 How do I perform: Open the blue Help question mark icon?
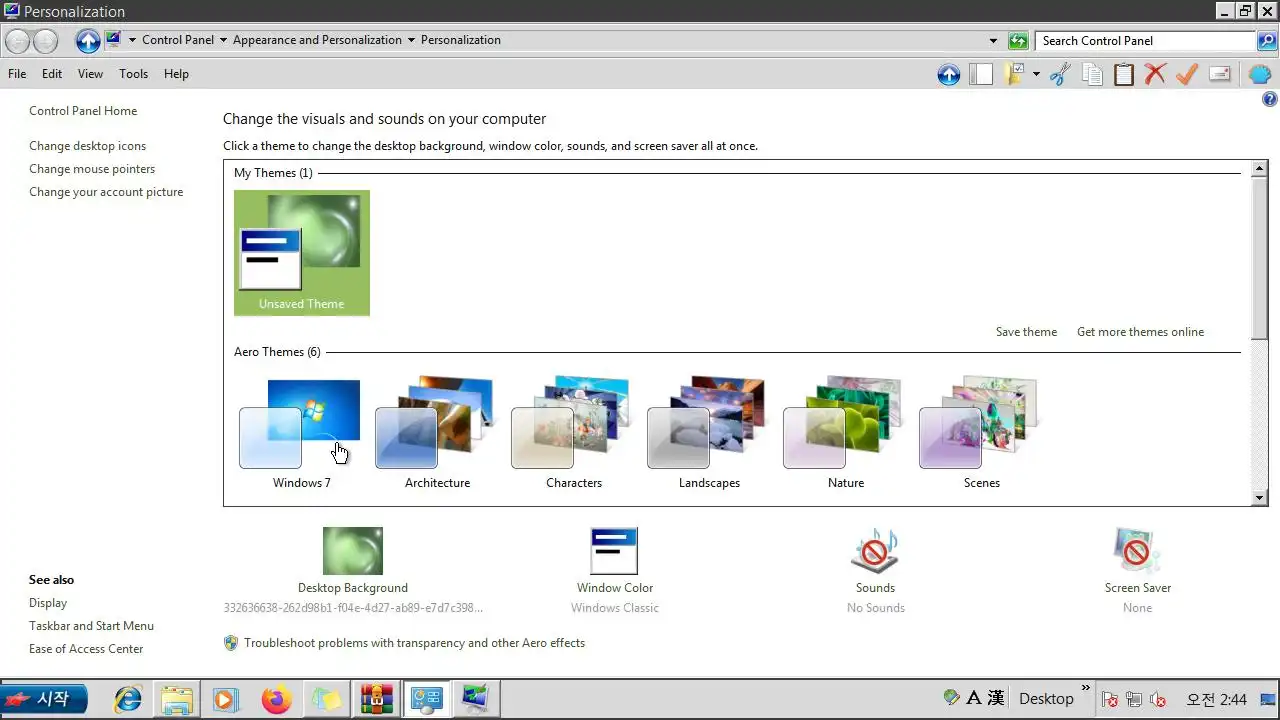(1270, 100)
